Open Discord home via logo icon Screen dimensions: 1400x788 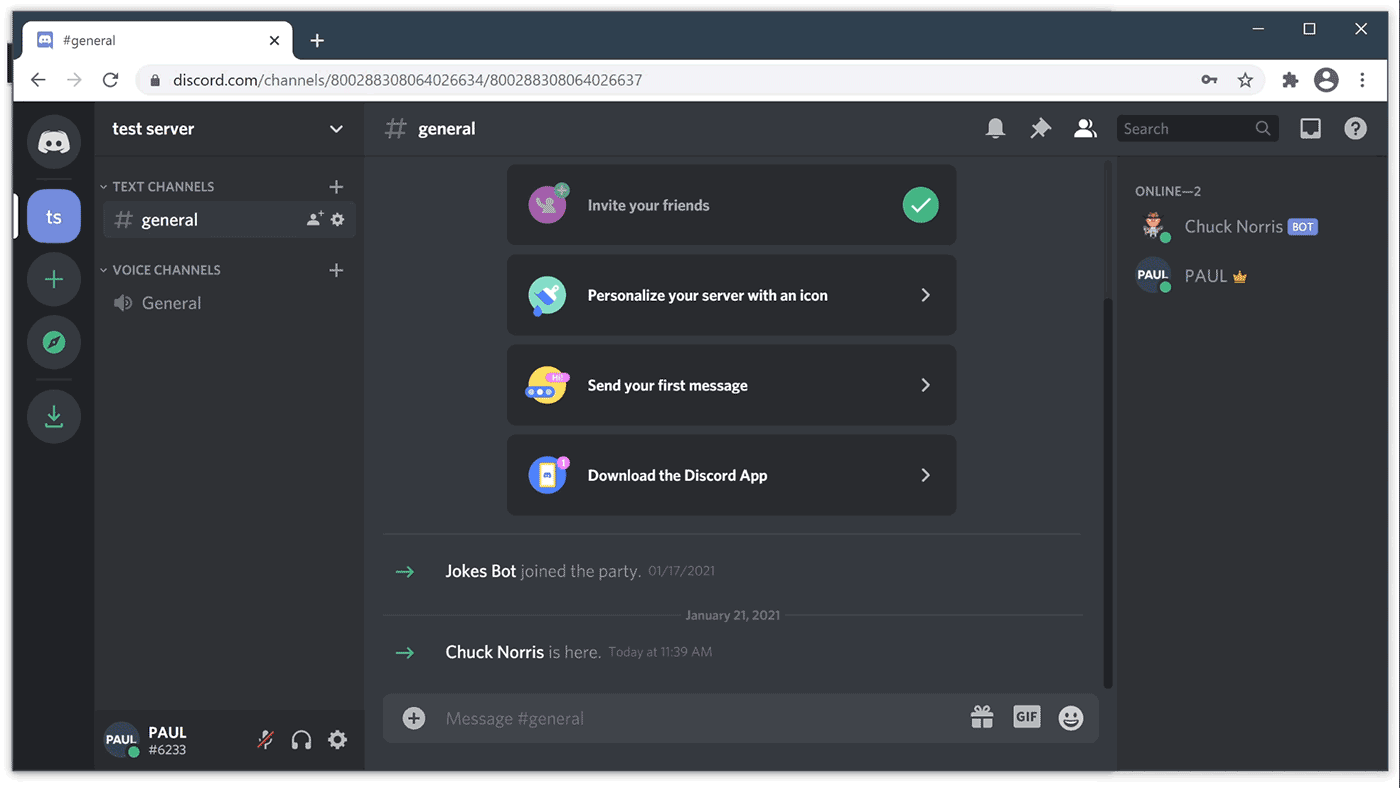(x=54, y=142)
